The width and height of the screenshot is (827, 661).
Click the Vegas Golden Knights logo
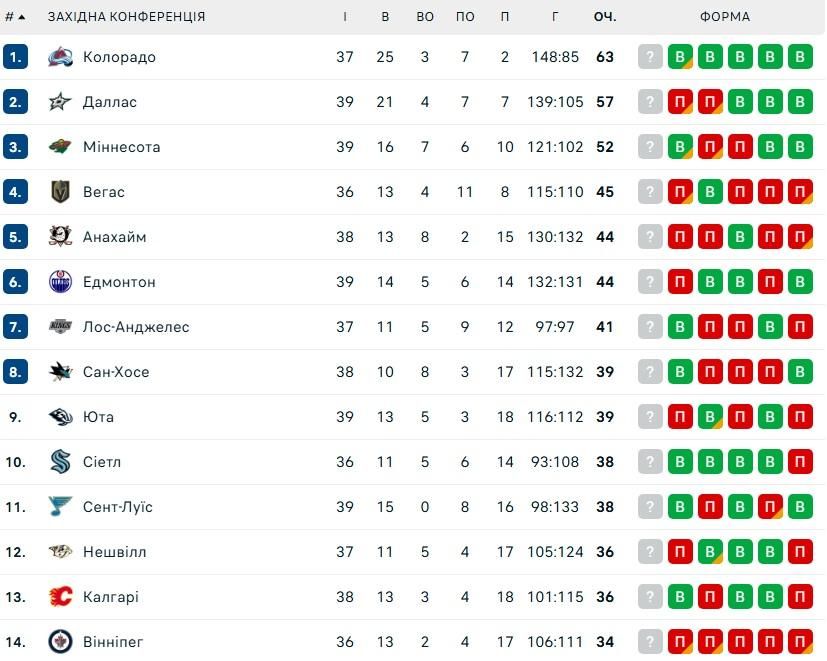pos(61,192)
